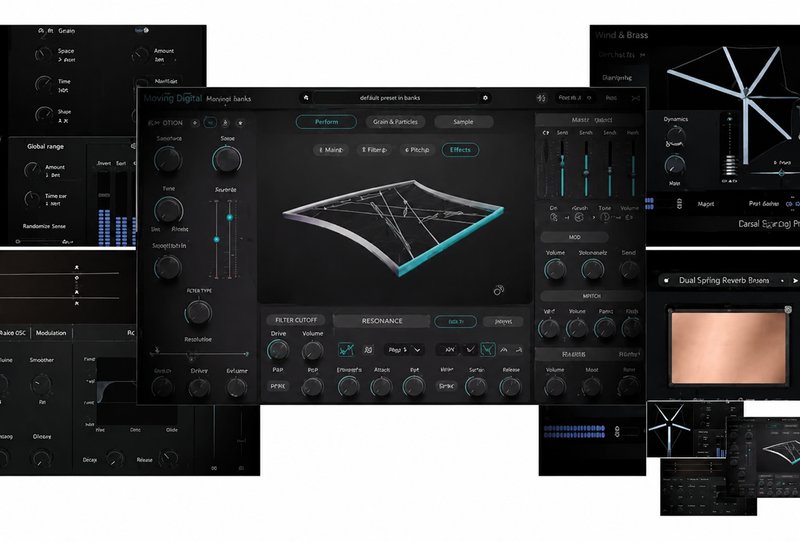Select the Main sub-tab

(x=331, y=150)
